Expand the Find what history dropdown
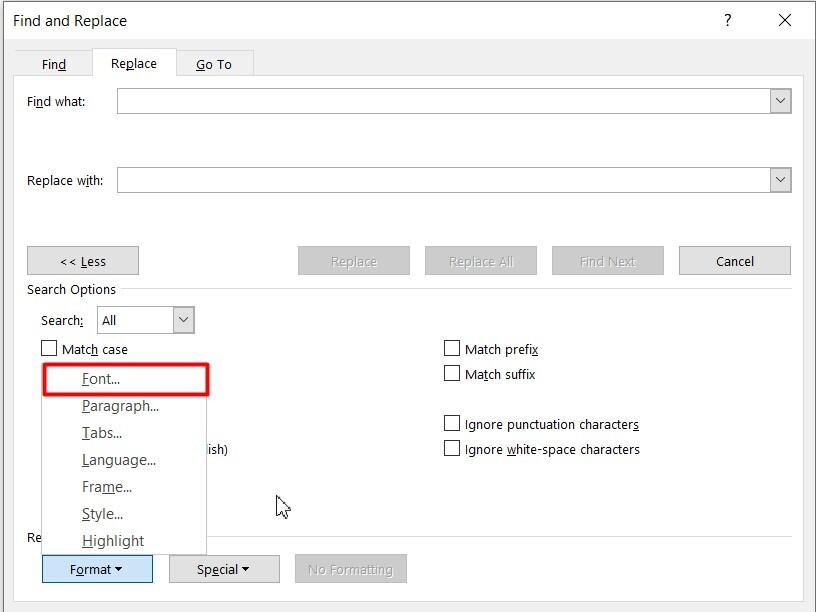The height and width of the screenshot is (612, 816). pyautogui.click(x=780, y=101)
